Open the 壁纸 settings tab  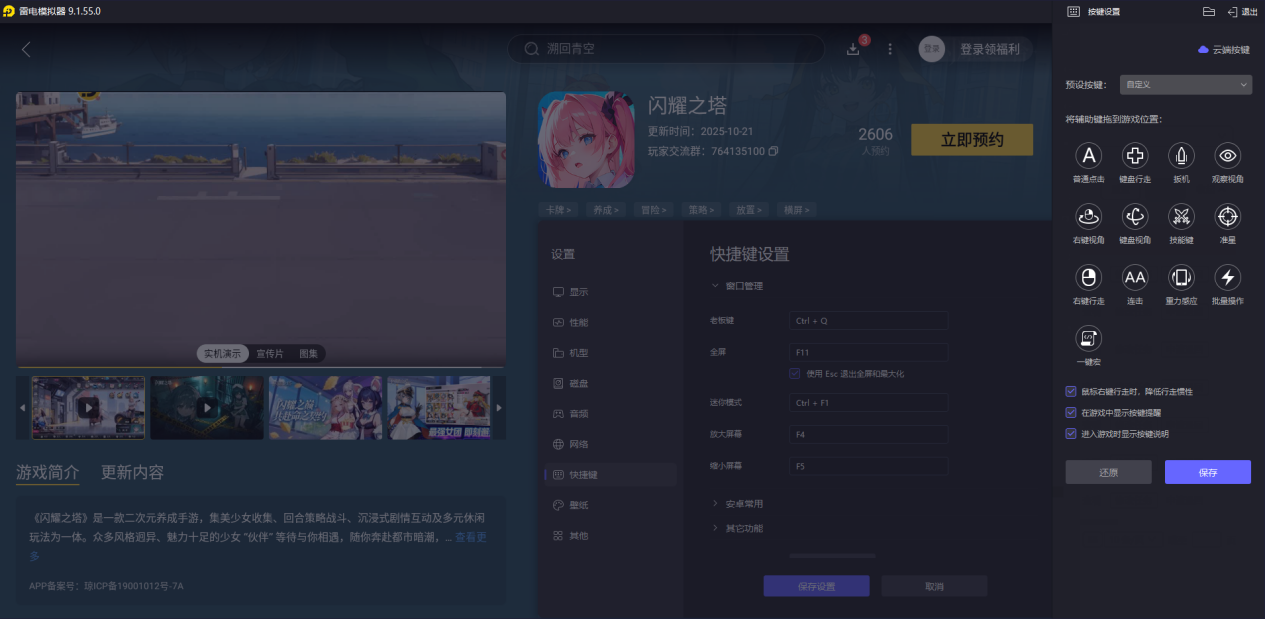(x=610, y=505)
